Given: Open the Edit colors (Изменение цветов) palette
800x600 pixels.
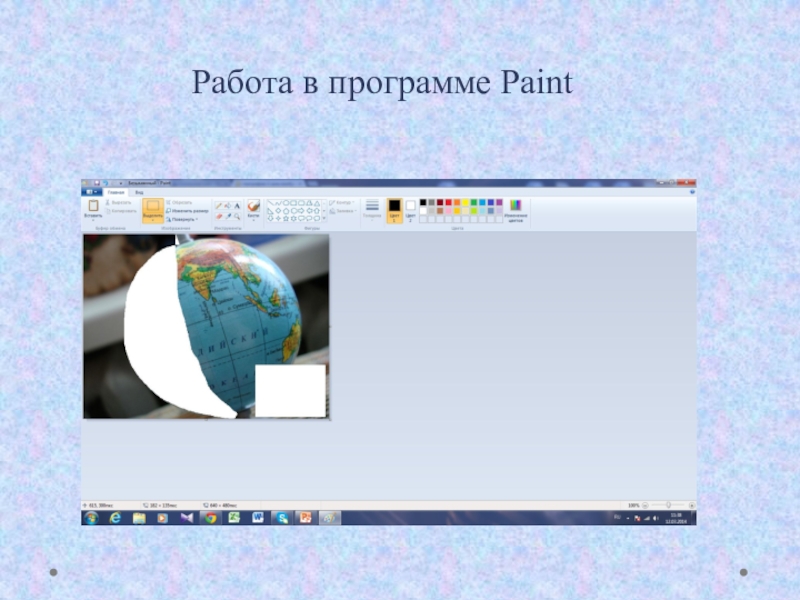Looking at the screenshot, I should (516, 209).
